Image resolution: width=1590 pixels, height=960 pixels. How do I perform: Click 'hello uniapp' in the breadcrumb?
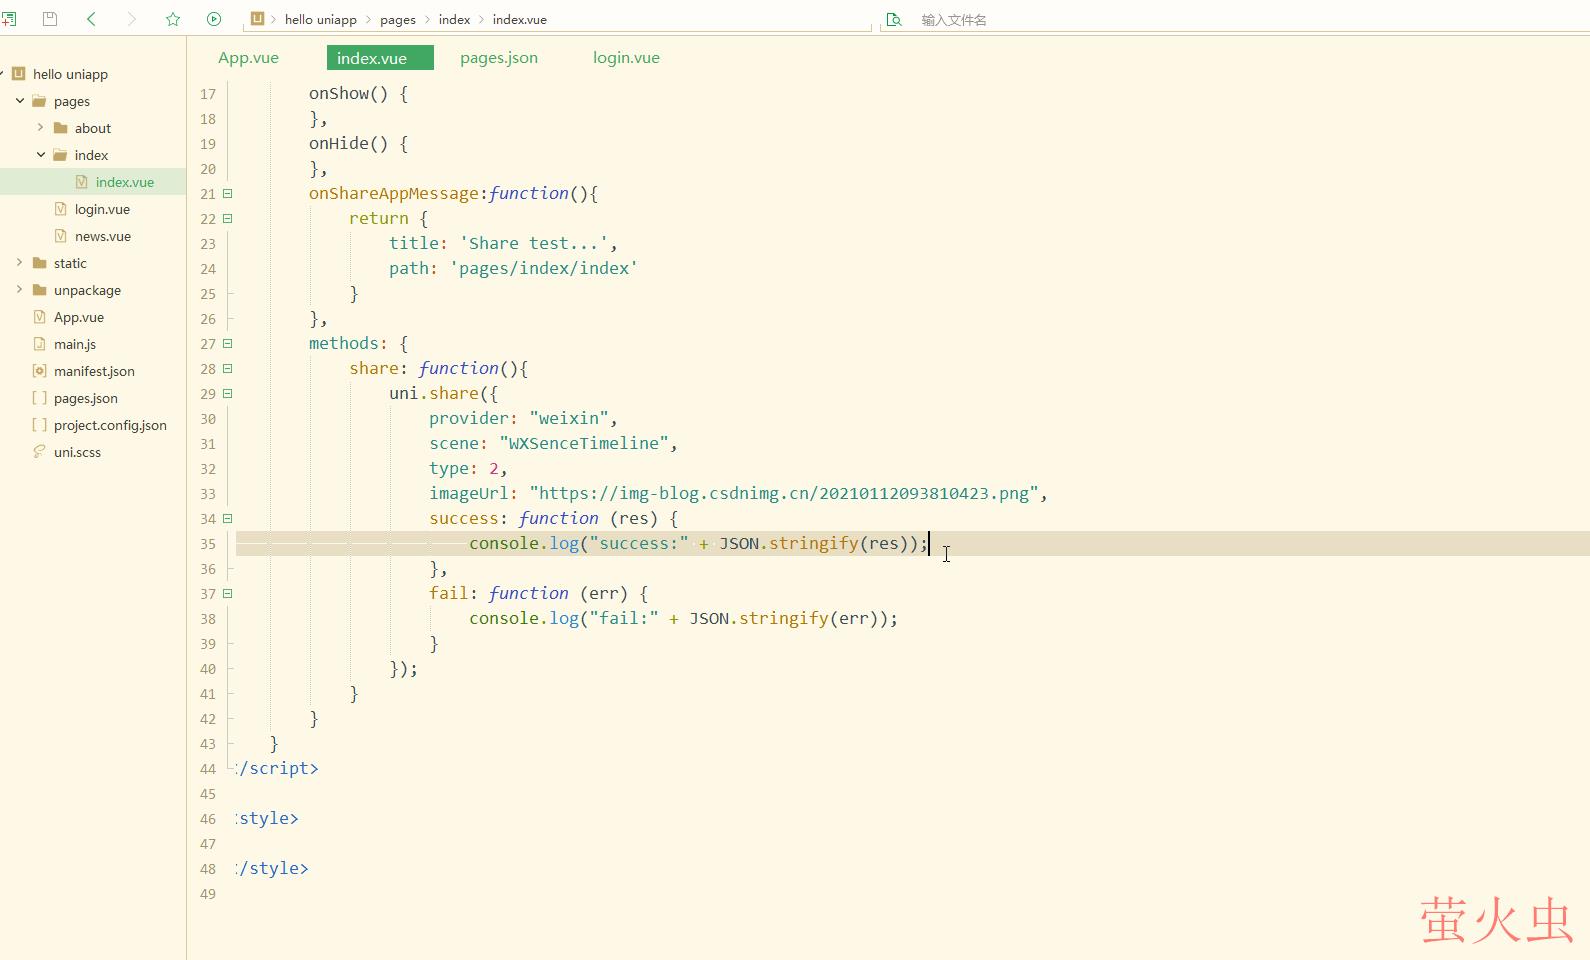320,19
